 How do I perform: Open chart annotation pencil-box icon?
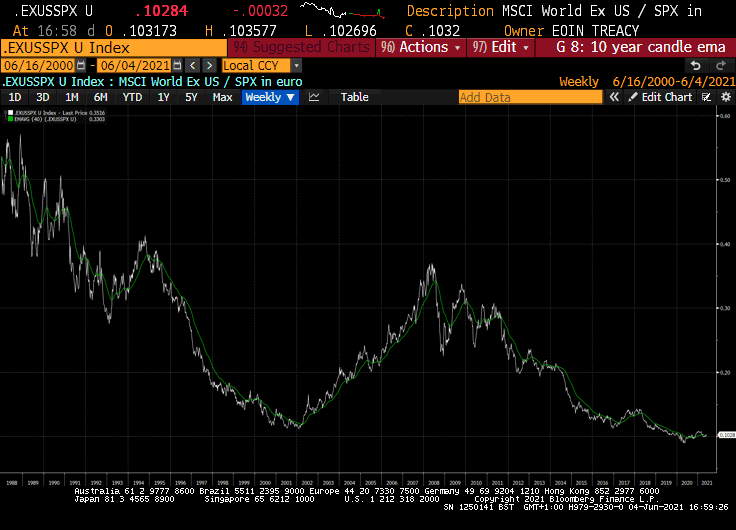(x=706, y=97)
